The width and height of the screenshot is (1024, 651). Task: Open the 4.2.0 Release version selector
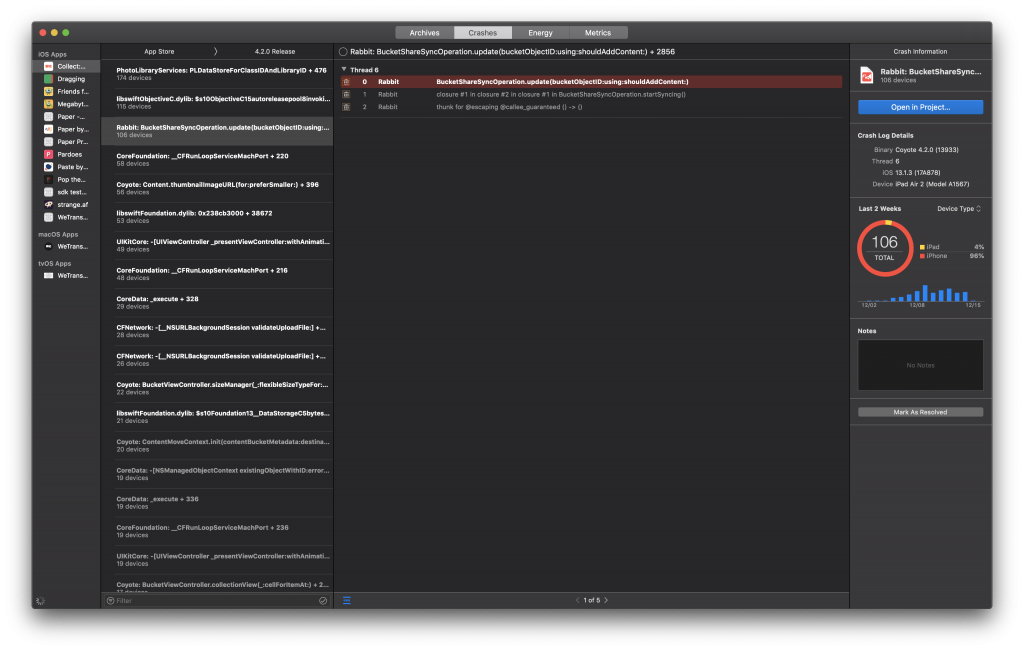tap(274, 51)
